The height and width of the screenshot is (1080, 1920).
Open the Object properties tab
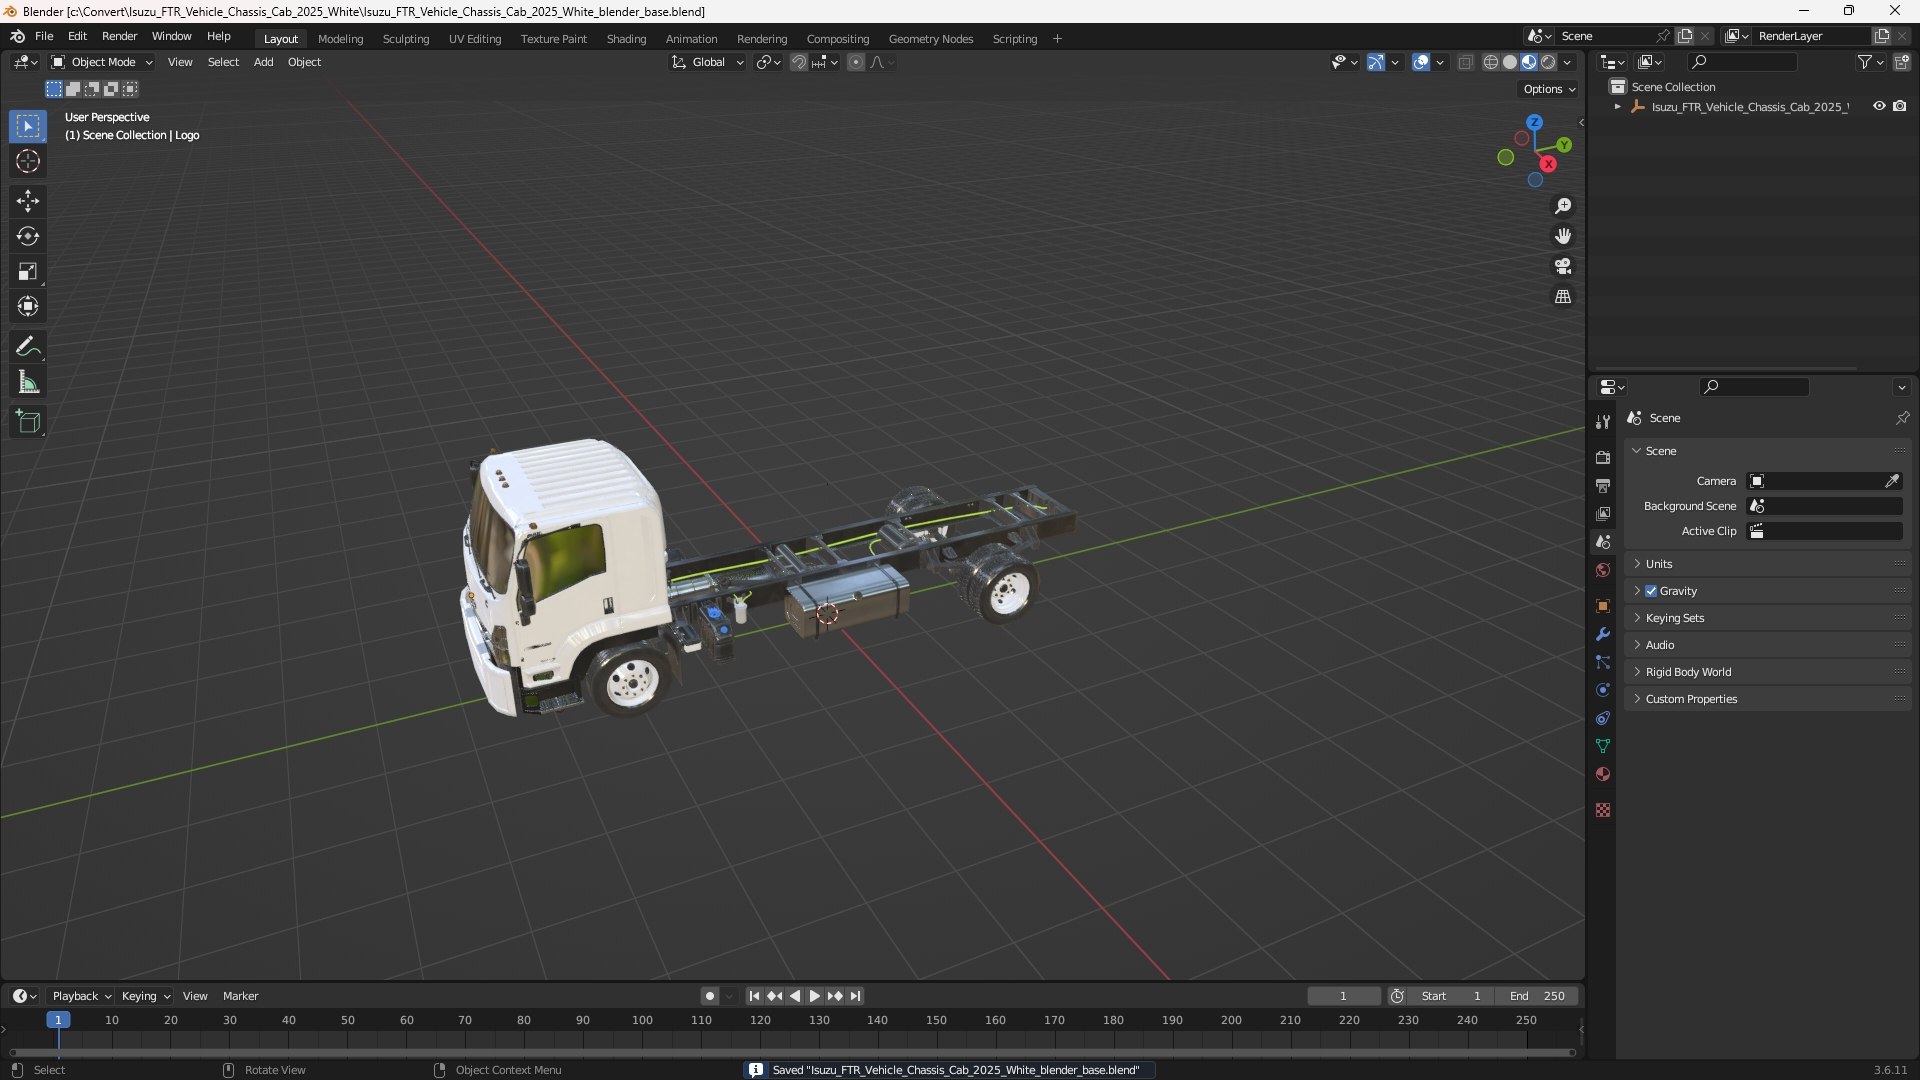point(1603,606)
